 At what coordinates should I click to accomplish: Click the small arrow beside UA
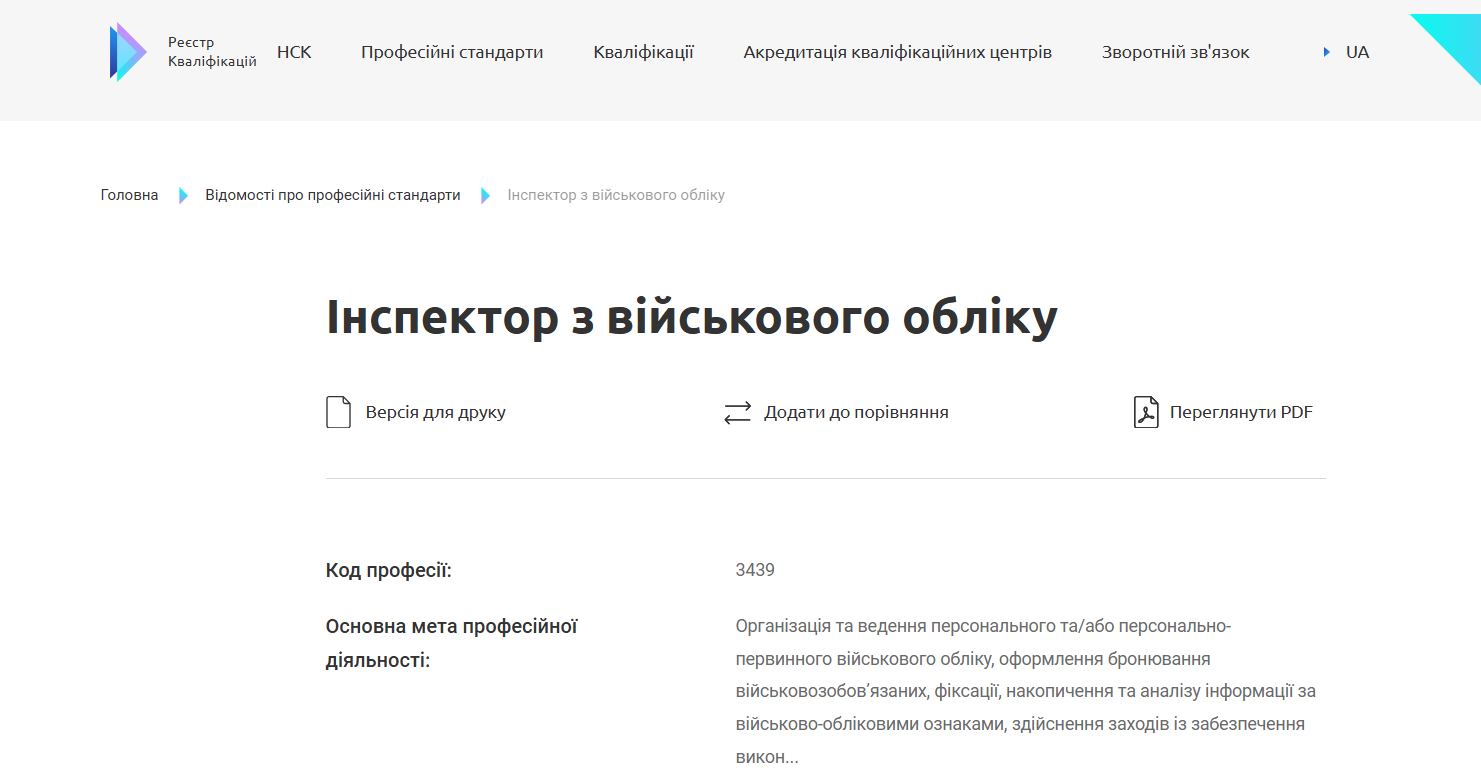pos(1326,52)
